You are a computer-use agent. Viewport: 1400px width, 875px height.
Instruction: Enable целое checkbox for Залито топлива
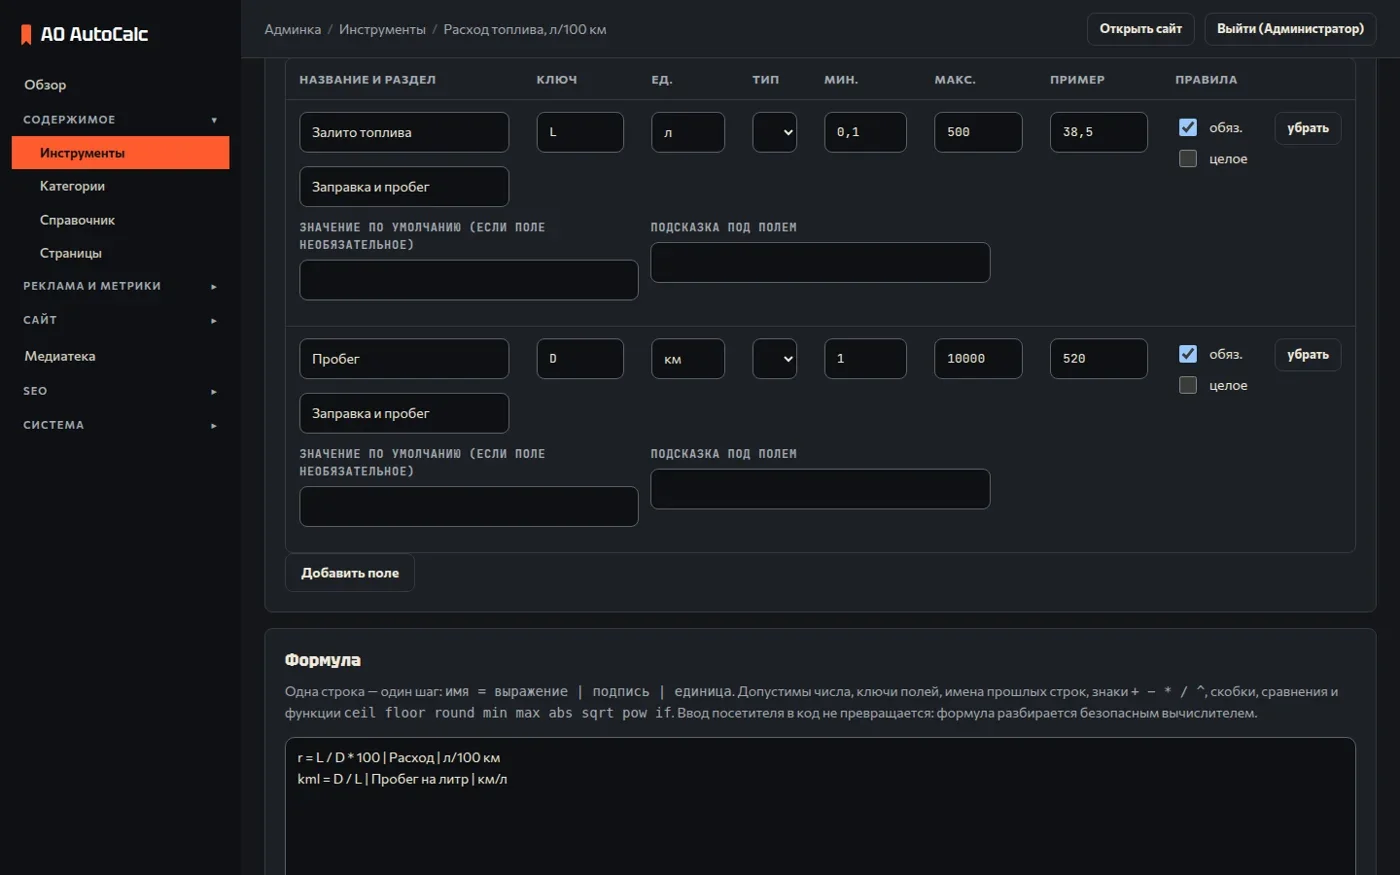[x=1188, y=159]
